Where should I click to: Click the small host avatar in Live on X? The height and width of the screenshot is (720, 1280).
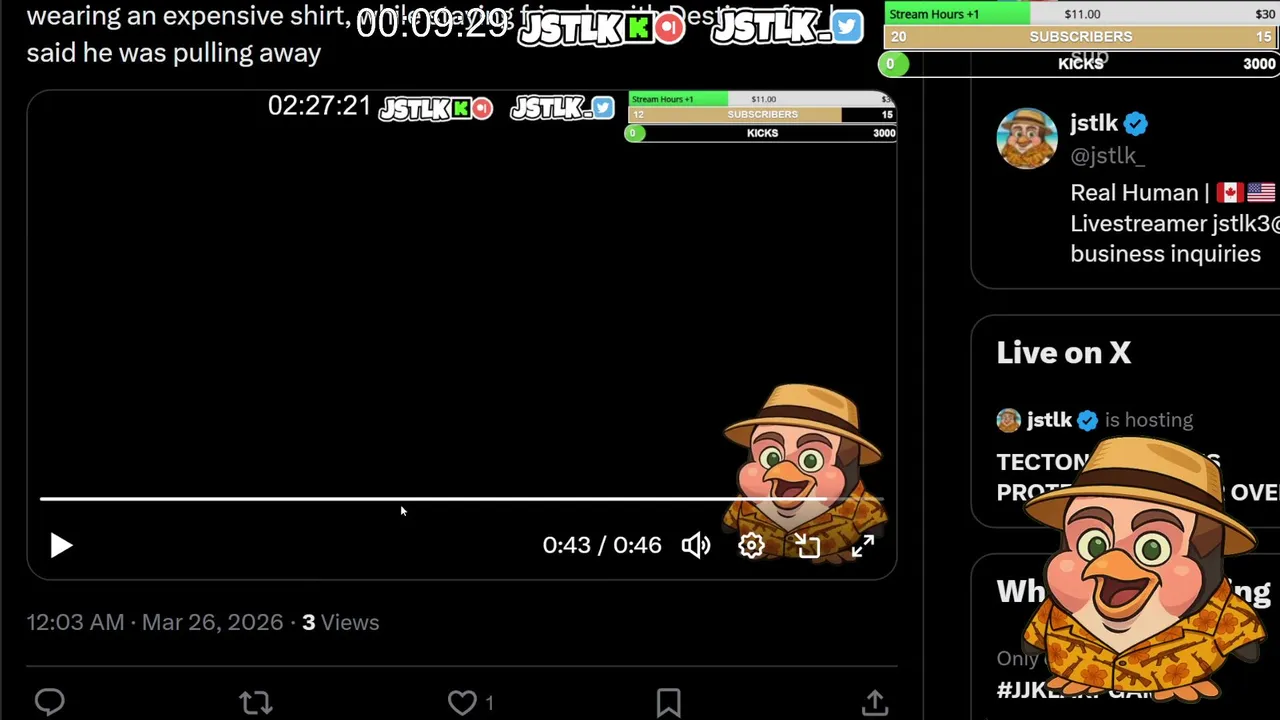tap(1008, 420)
